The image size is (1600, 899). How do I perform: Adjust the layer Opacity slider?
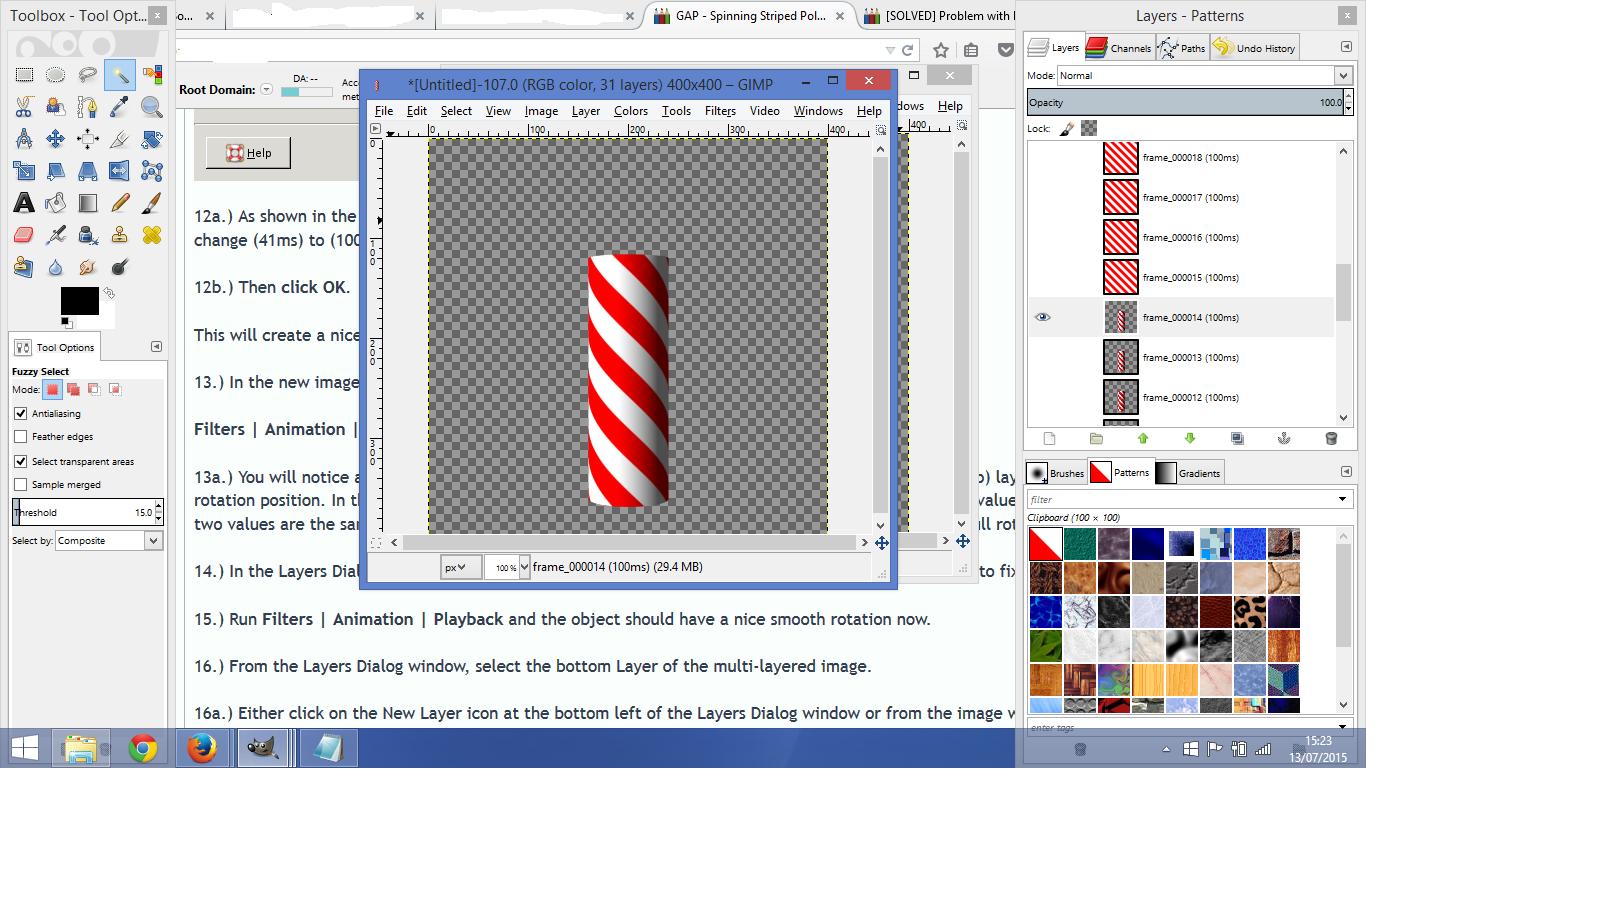coord(1185,102)
